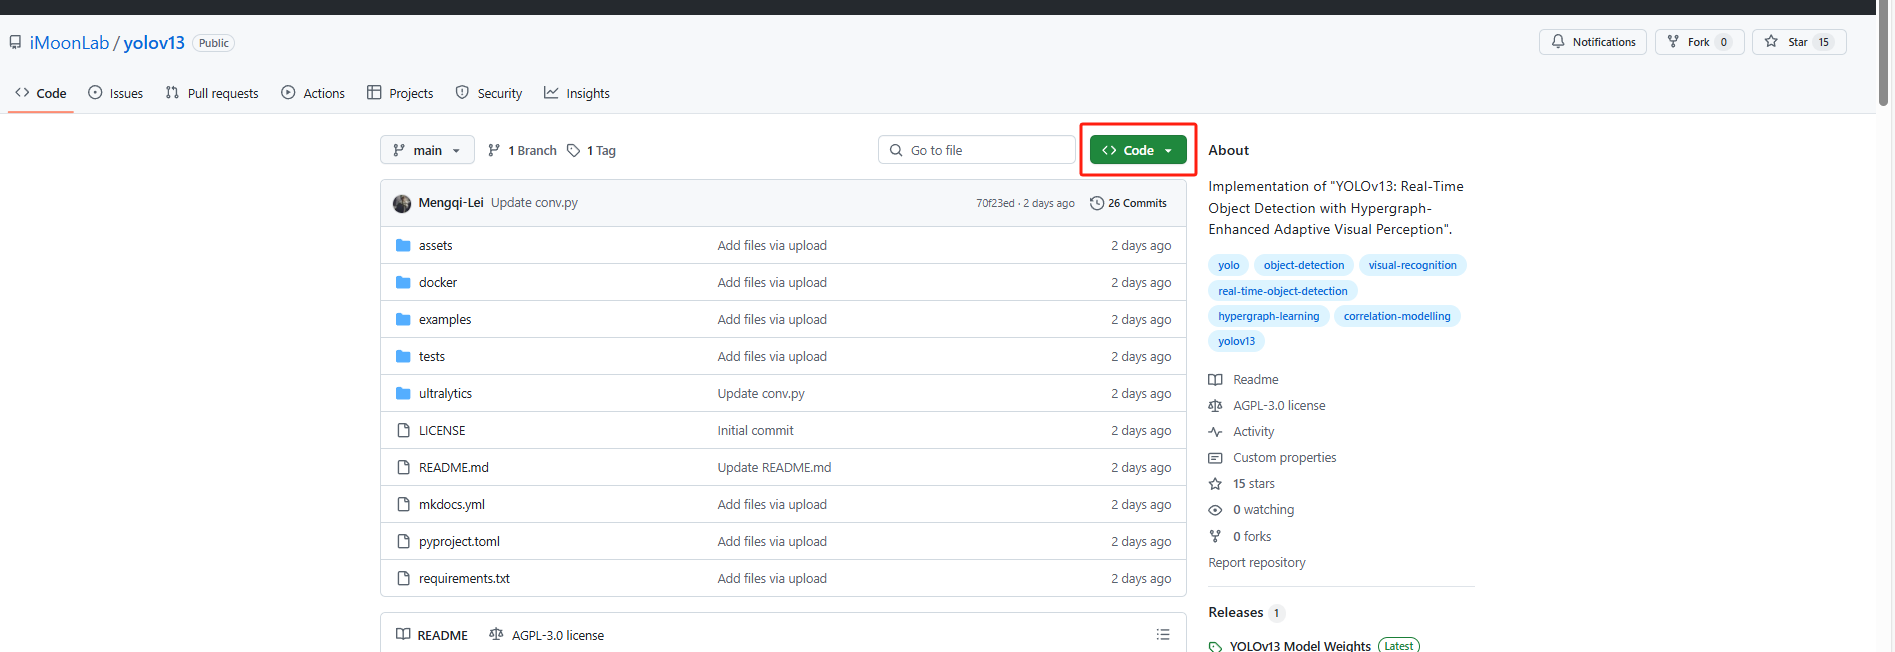This screenshot has height=652, width=1895.
Task: Open the tests folder
Action: tap(432, 357)
